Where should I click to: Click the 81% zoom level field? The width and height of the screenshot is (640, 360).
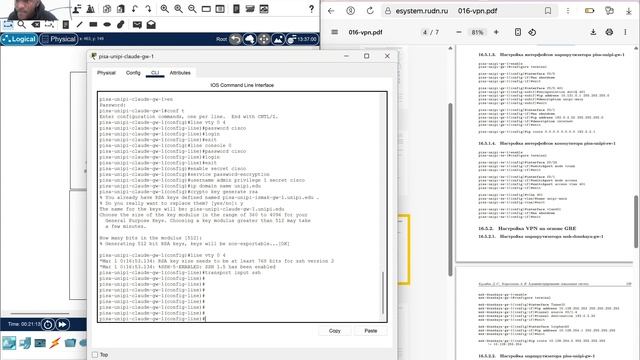(477, 32)
